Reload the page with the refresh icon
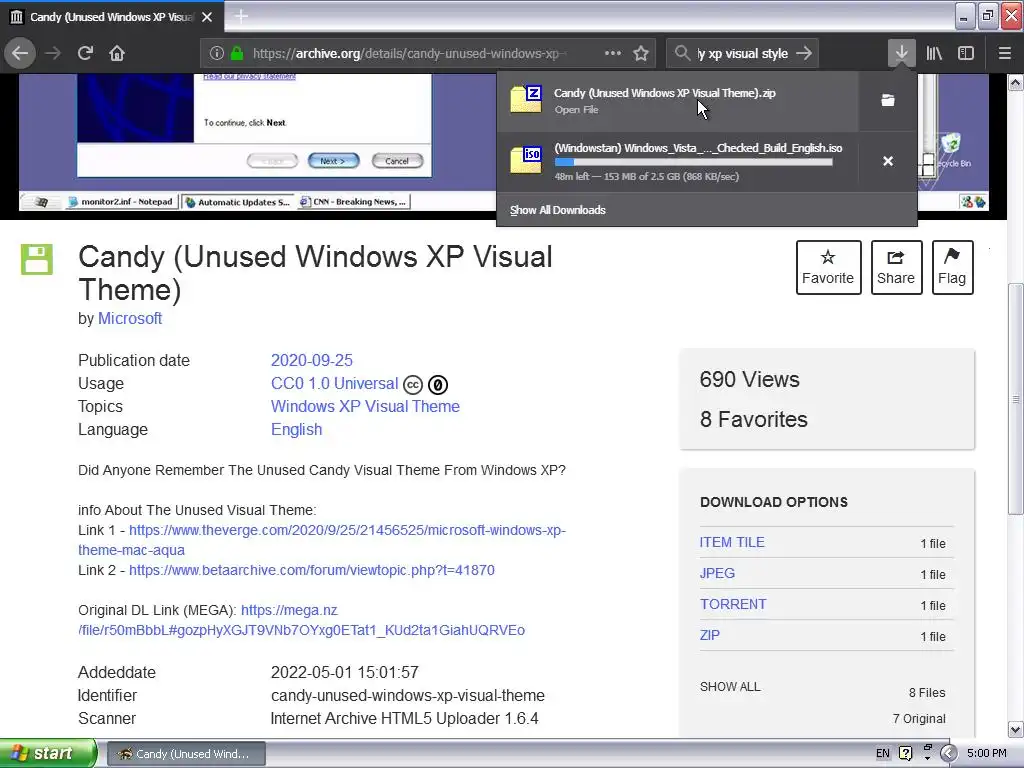1024x768 pixels. (x=86, y=53)
